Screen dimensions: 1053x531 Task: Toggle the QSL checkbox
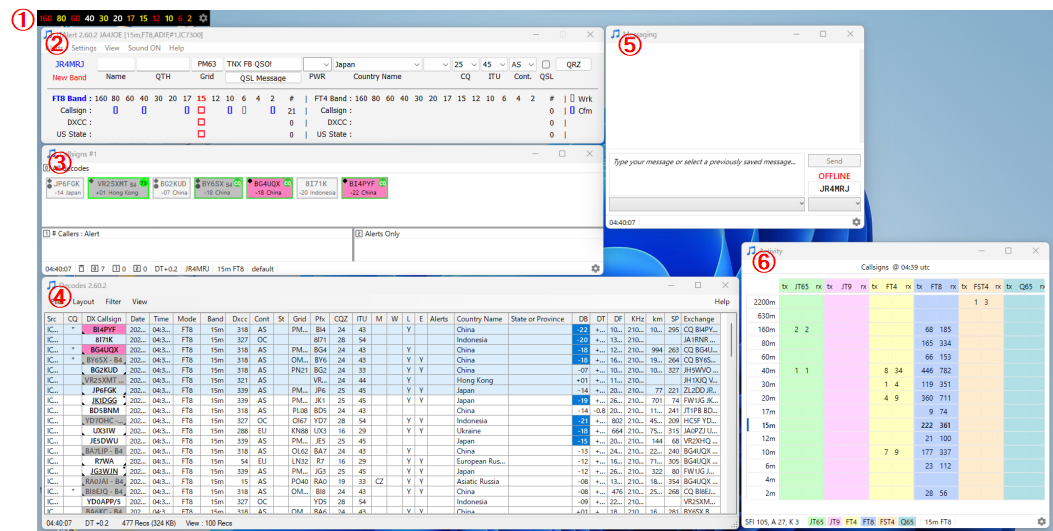click(x=546, y=64)
